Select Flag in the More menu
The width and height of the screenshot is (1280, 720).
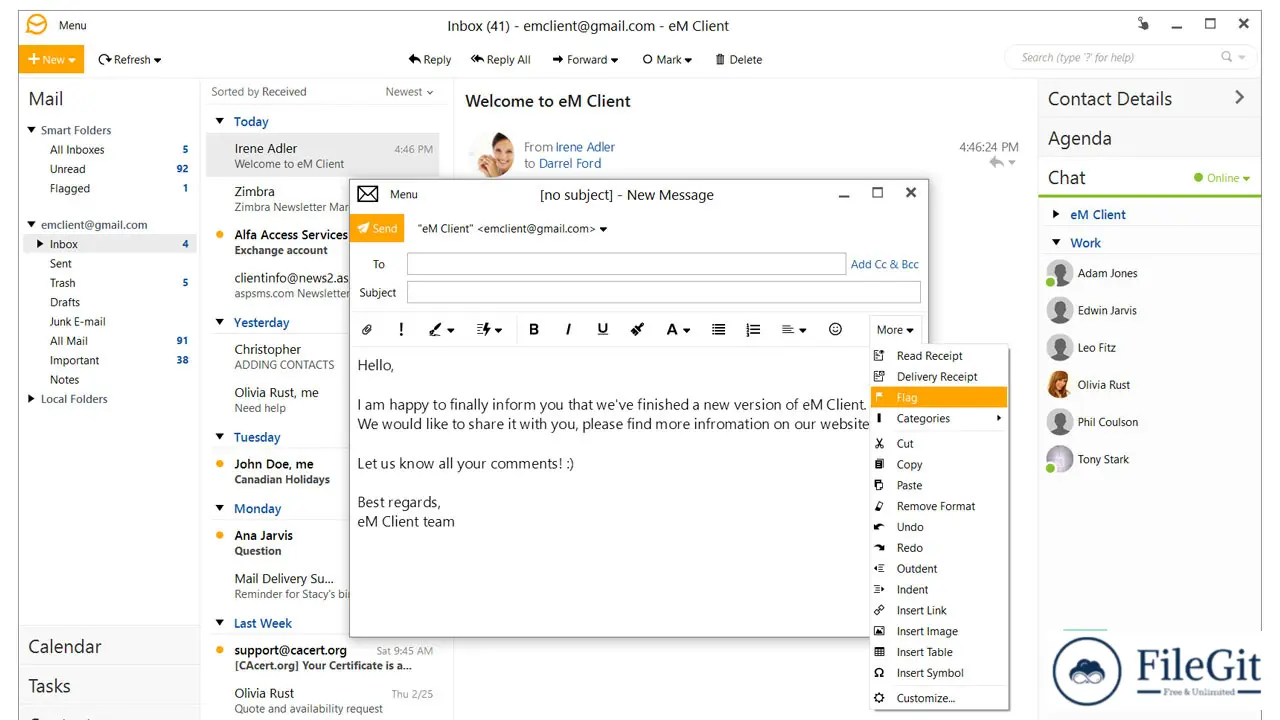[x=939, y=398]
